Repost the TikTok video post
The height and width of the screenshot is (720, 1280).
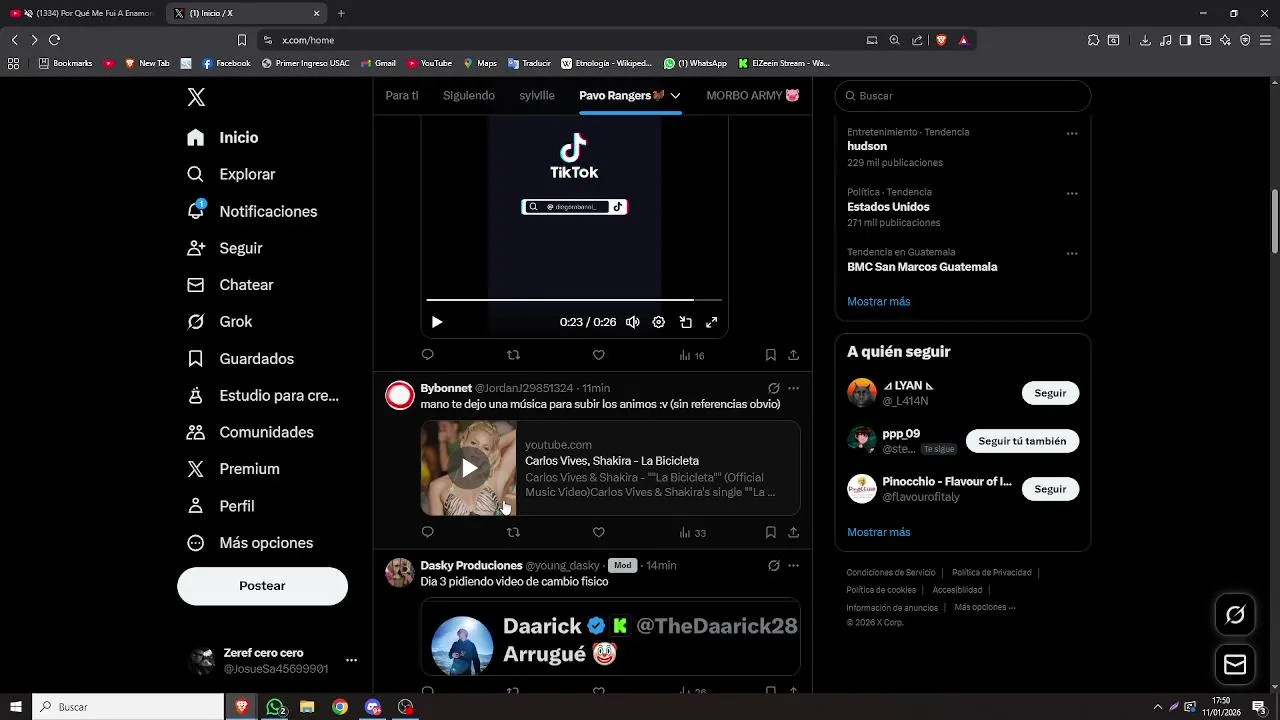[x=513, y=355]
